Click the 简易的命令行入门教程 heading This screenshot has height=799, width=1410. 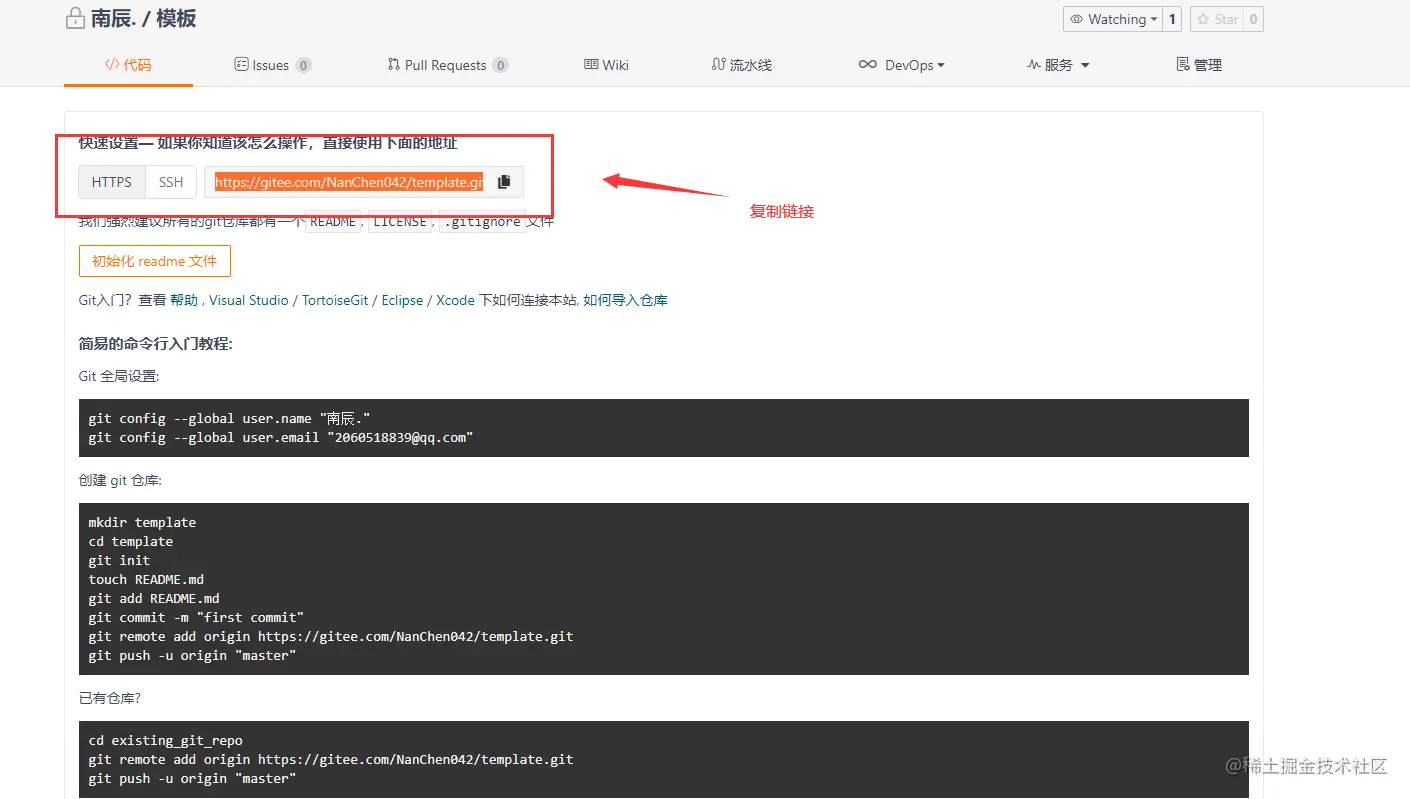coord(156,344)
